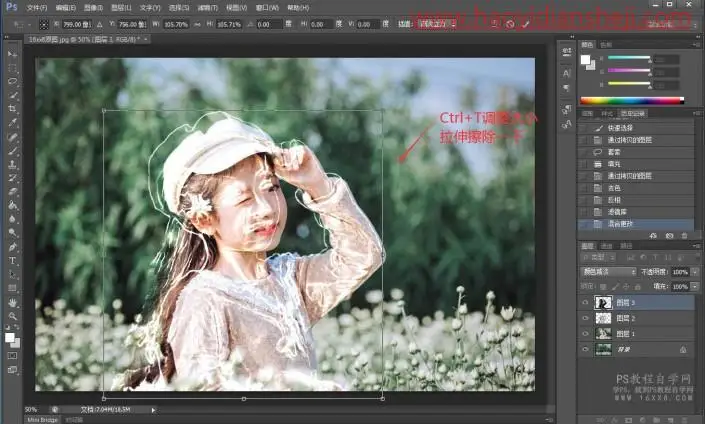Open the 编辑(E) menu

tap(66, 8)
